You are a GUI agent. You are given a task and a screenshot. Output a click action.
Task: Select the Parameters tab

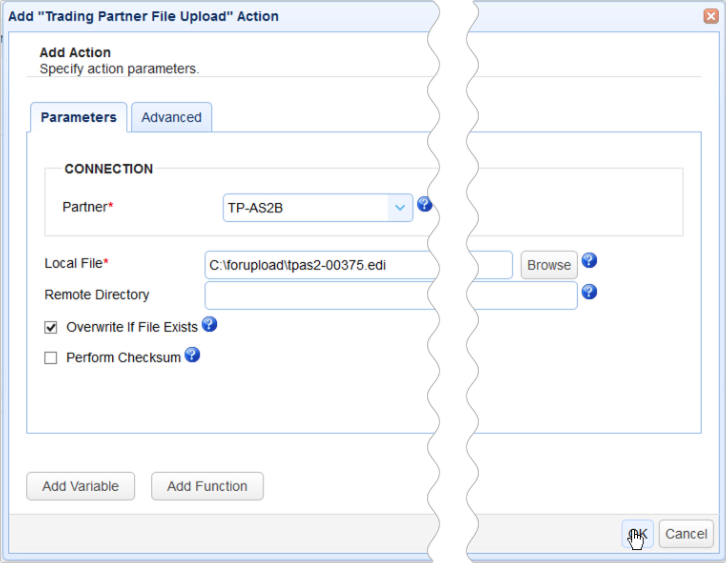pyautogui.click(x=78, y=117)
